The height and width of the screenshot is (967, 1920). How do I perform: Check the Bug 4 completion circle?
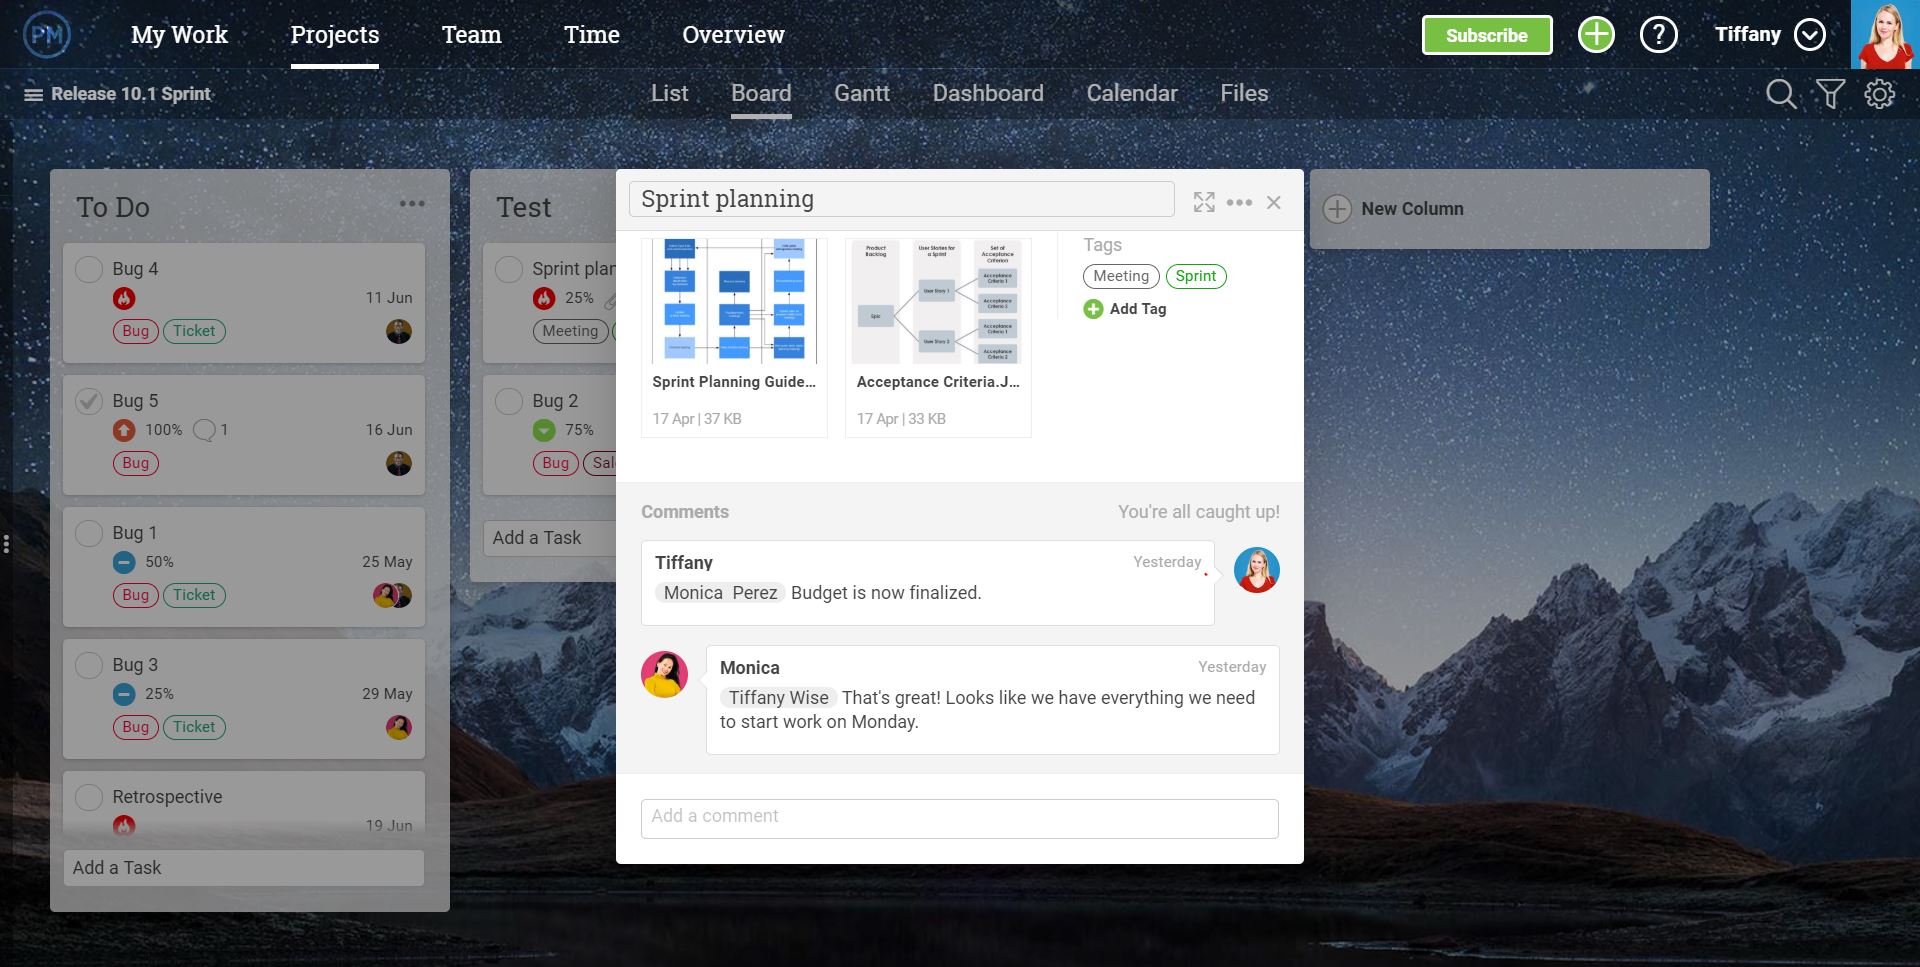coord(88,268)
